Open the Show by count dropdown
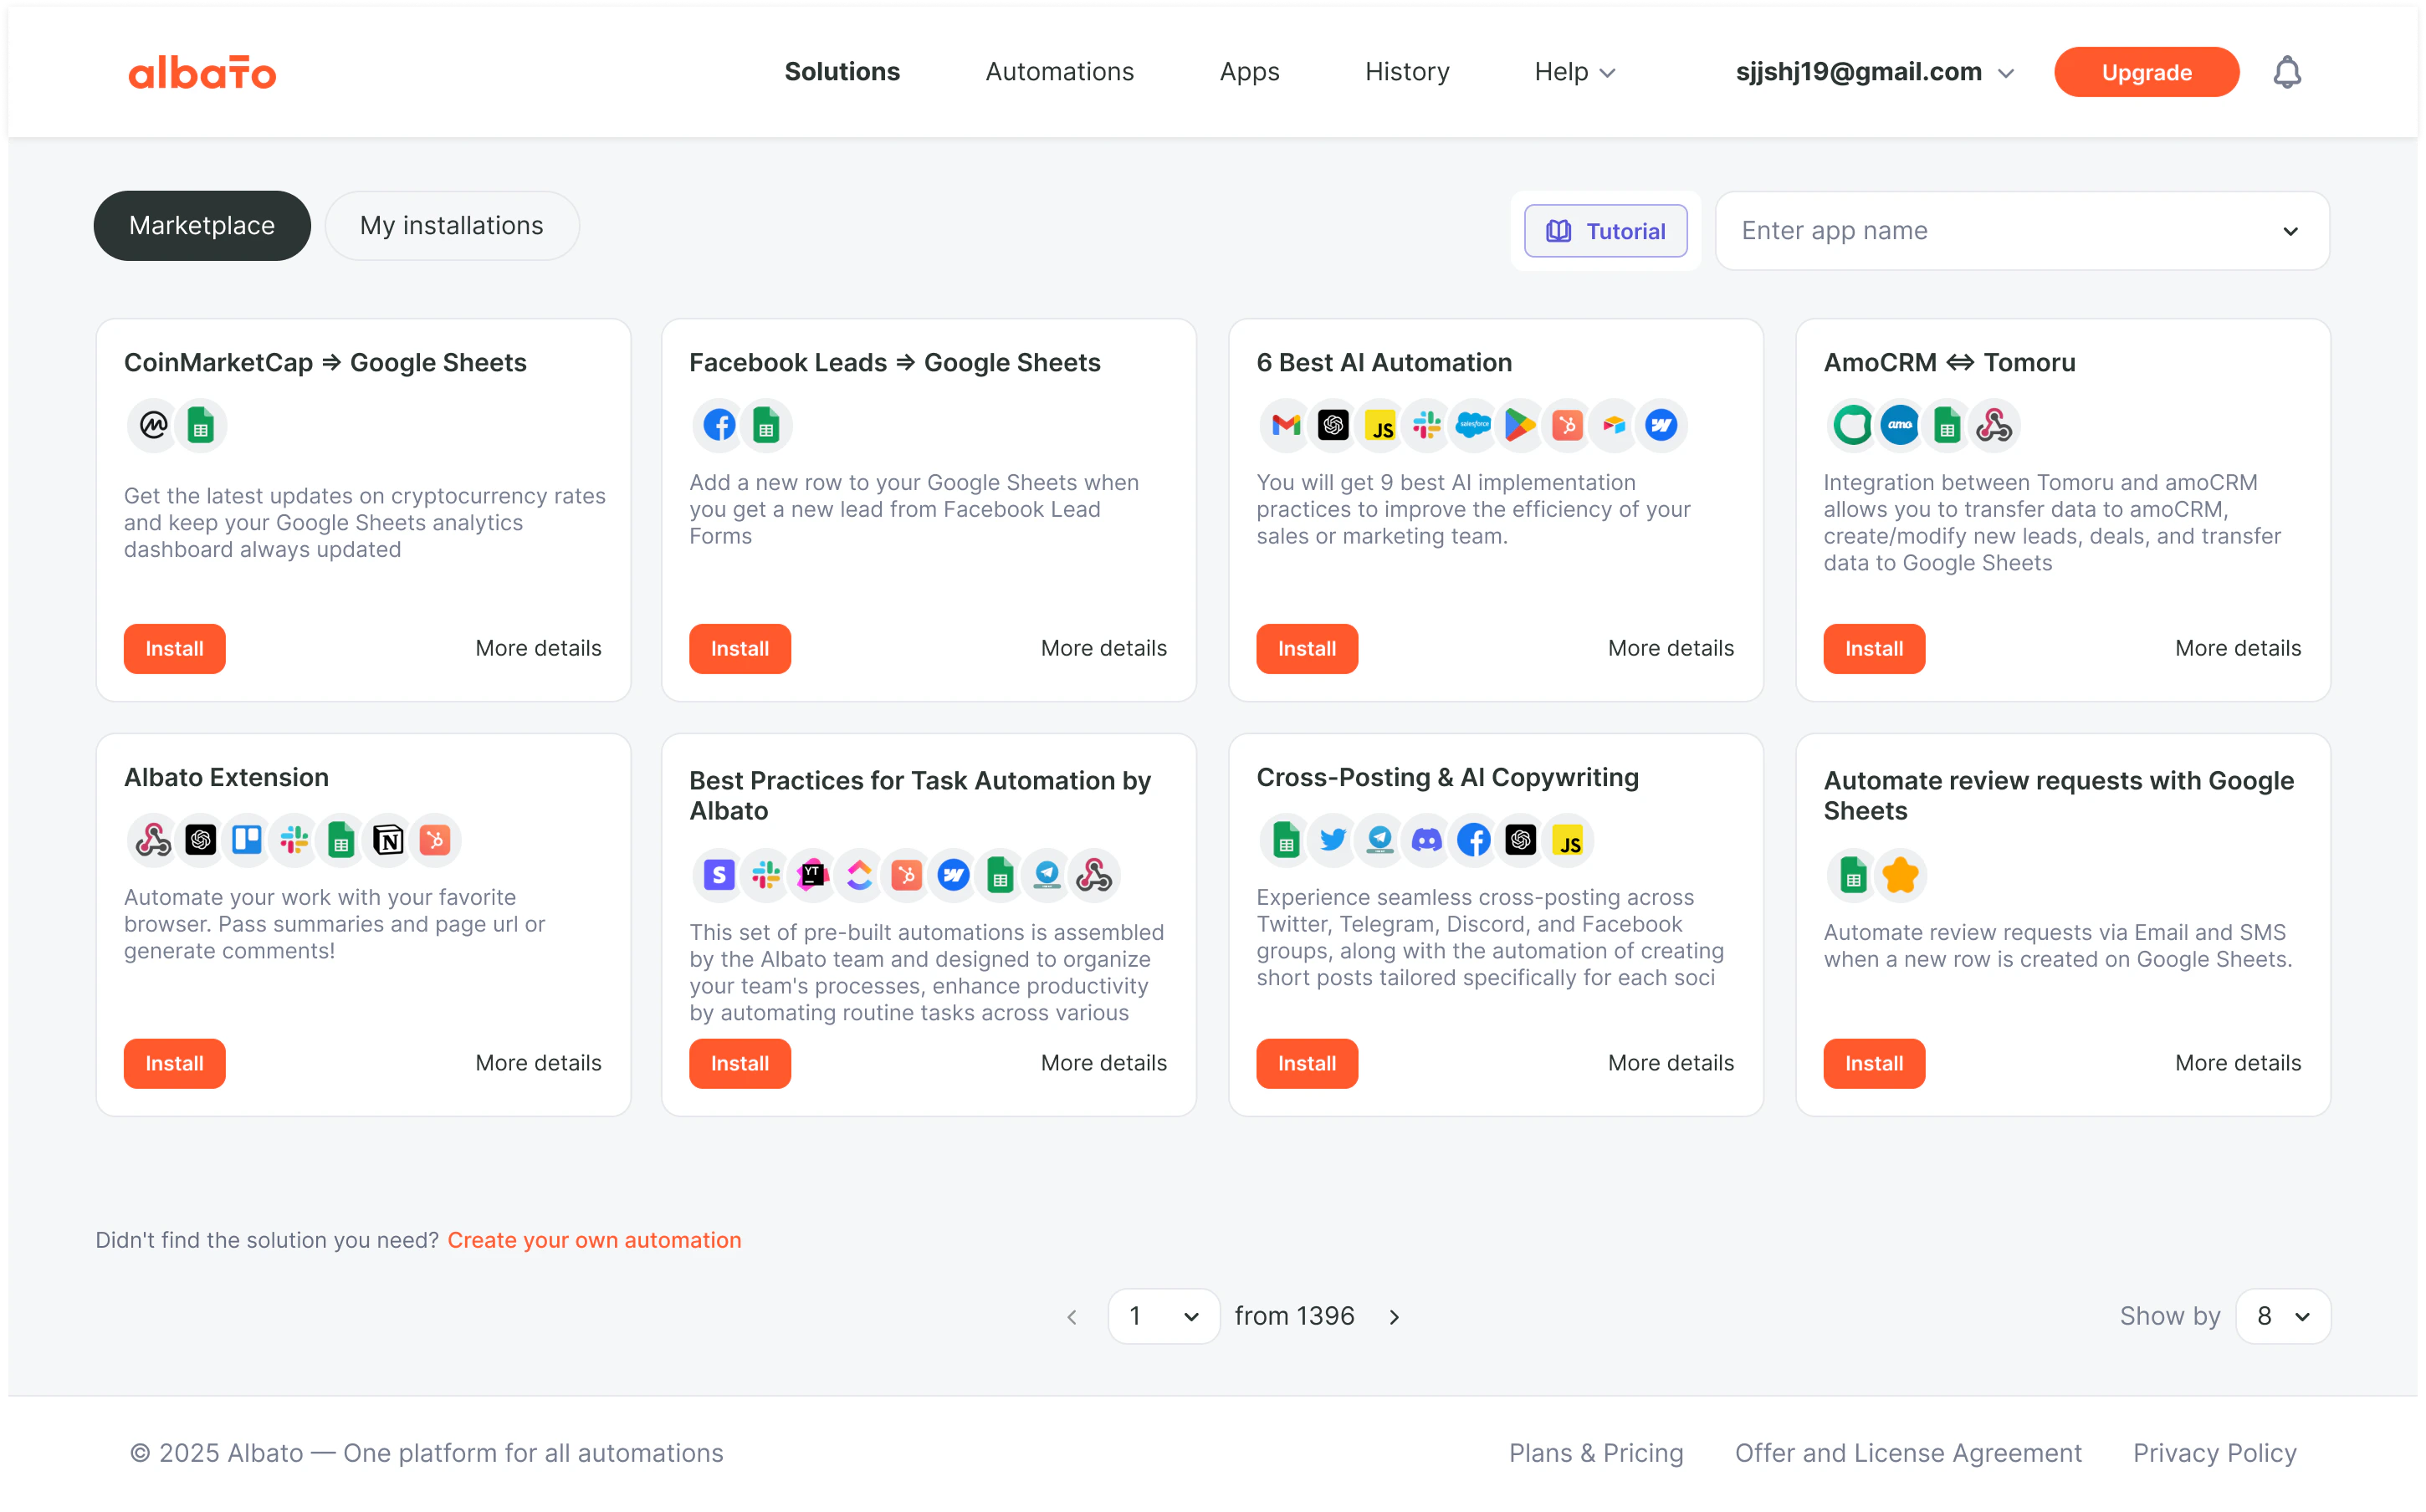Viewport: 2426px width, 1512px height. point(2283,1316)
